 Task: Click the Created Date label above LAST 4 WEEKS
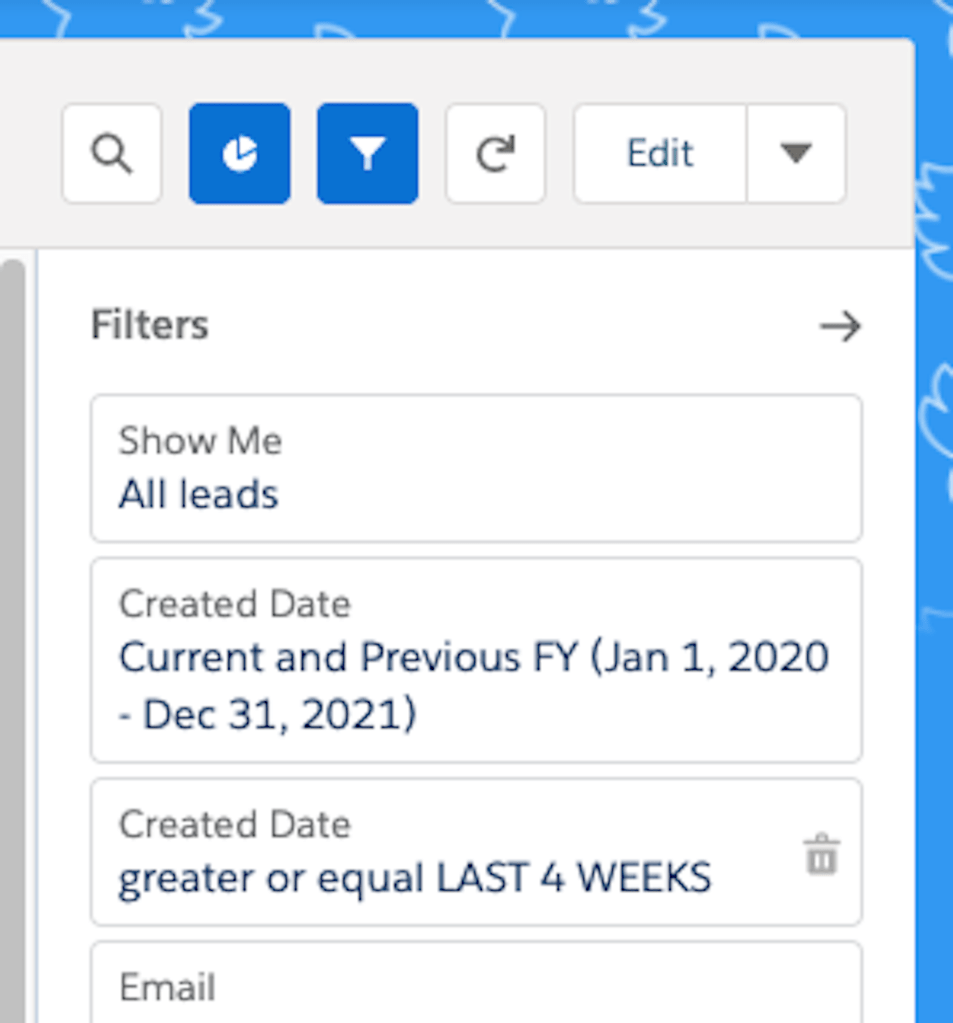(234, 825)
